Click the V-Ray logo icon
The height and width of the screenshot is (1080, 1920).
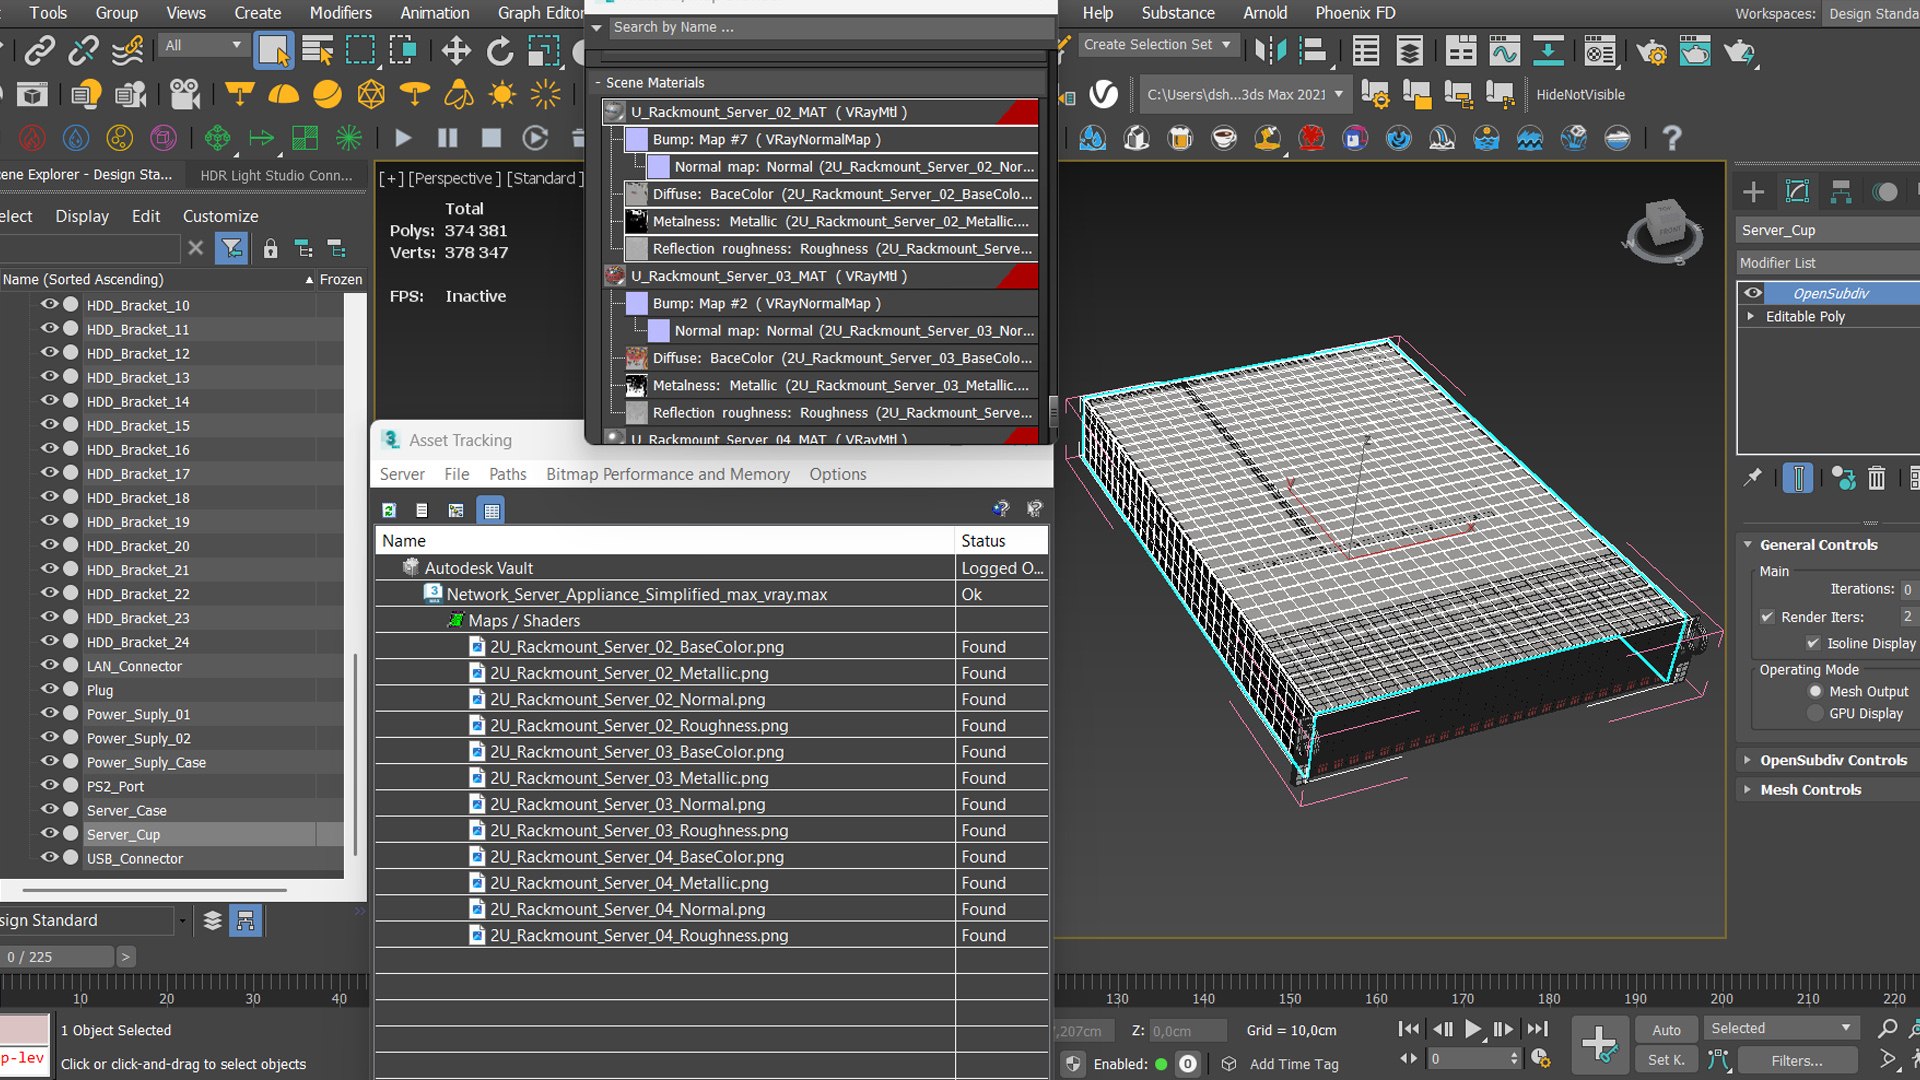tap(1103, 94)
